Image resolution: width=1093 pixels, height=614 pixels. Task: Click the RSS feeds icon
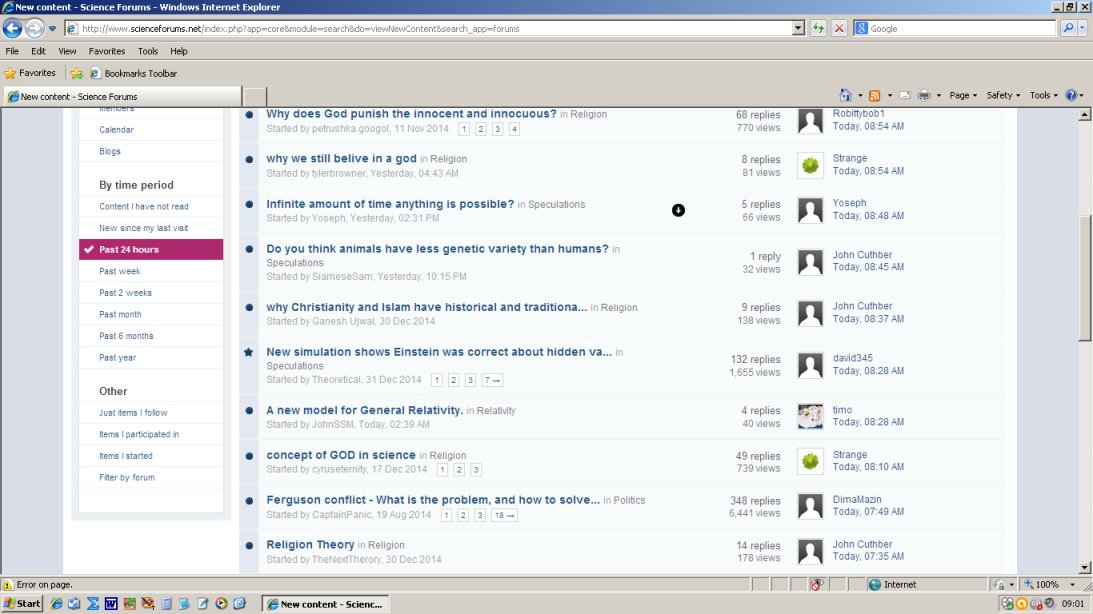coord(875,95)
